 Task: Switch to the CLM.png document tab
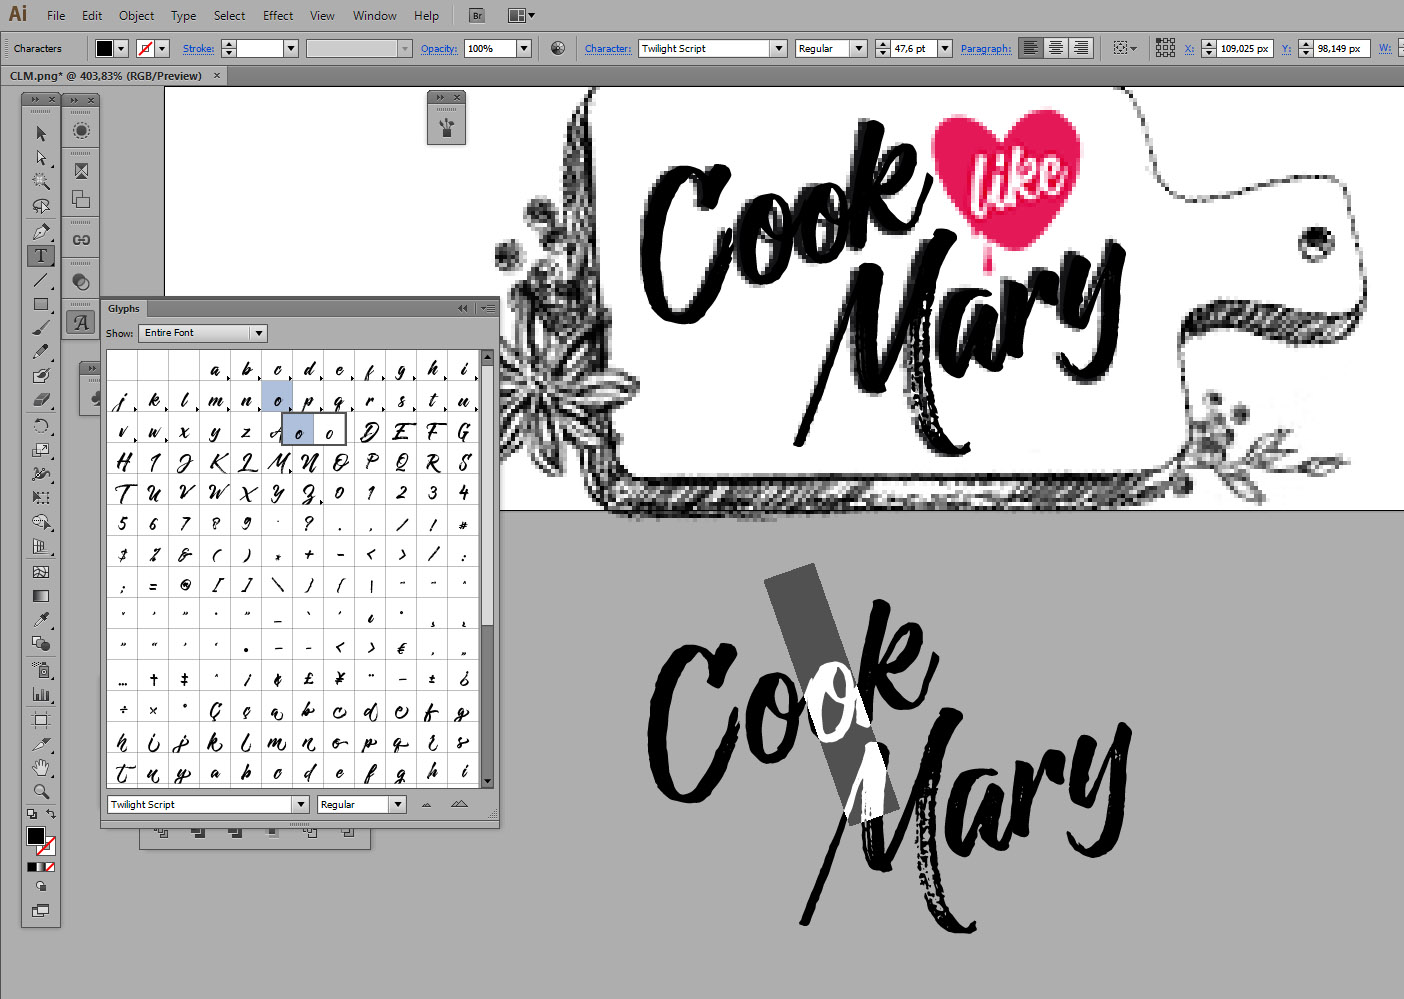click(106, 76)
